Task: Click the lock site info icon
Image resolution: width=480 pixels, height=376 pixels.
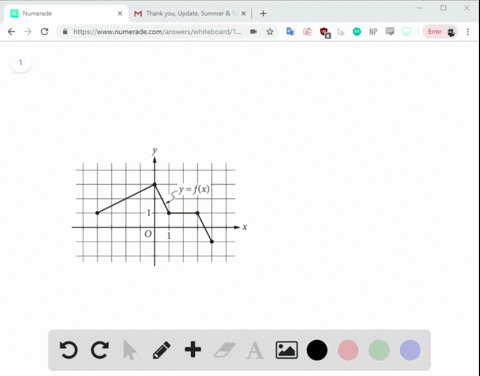Action: [x=65, y=32]
